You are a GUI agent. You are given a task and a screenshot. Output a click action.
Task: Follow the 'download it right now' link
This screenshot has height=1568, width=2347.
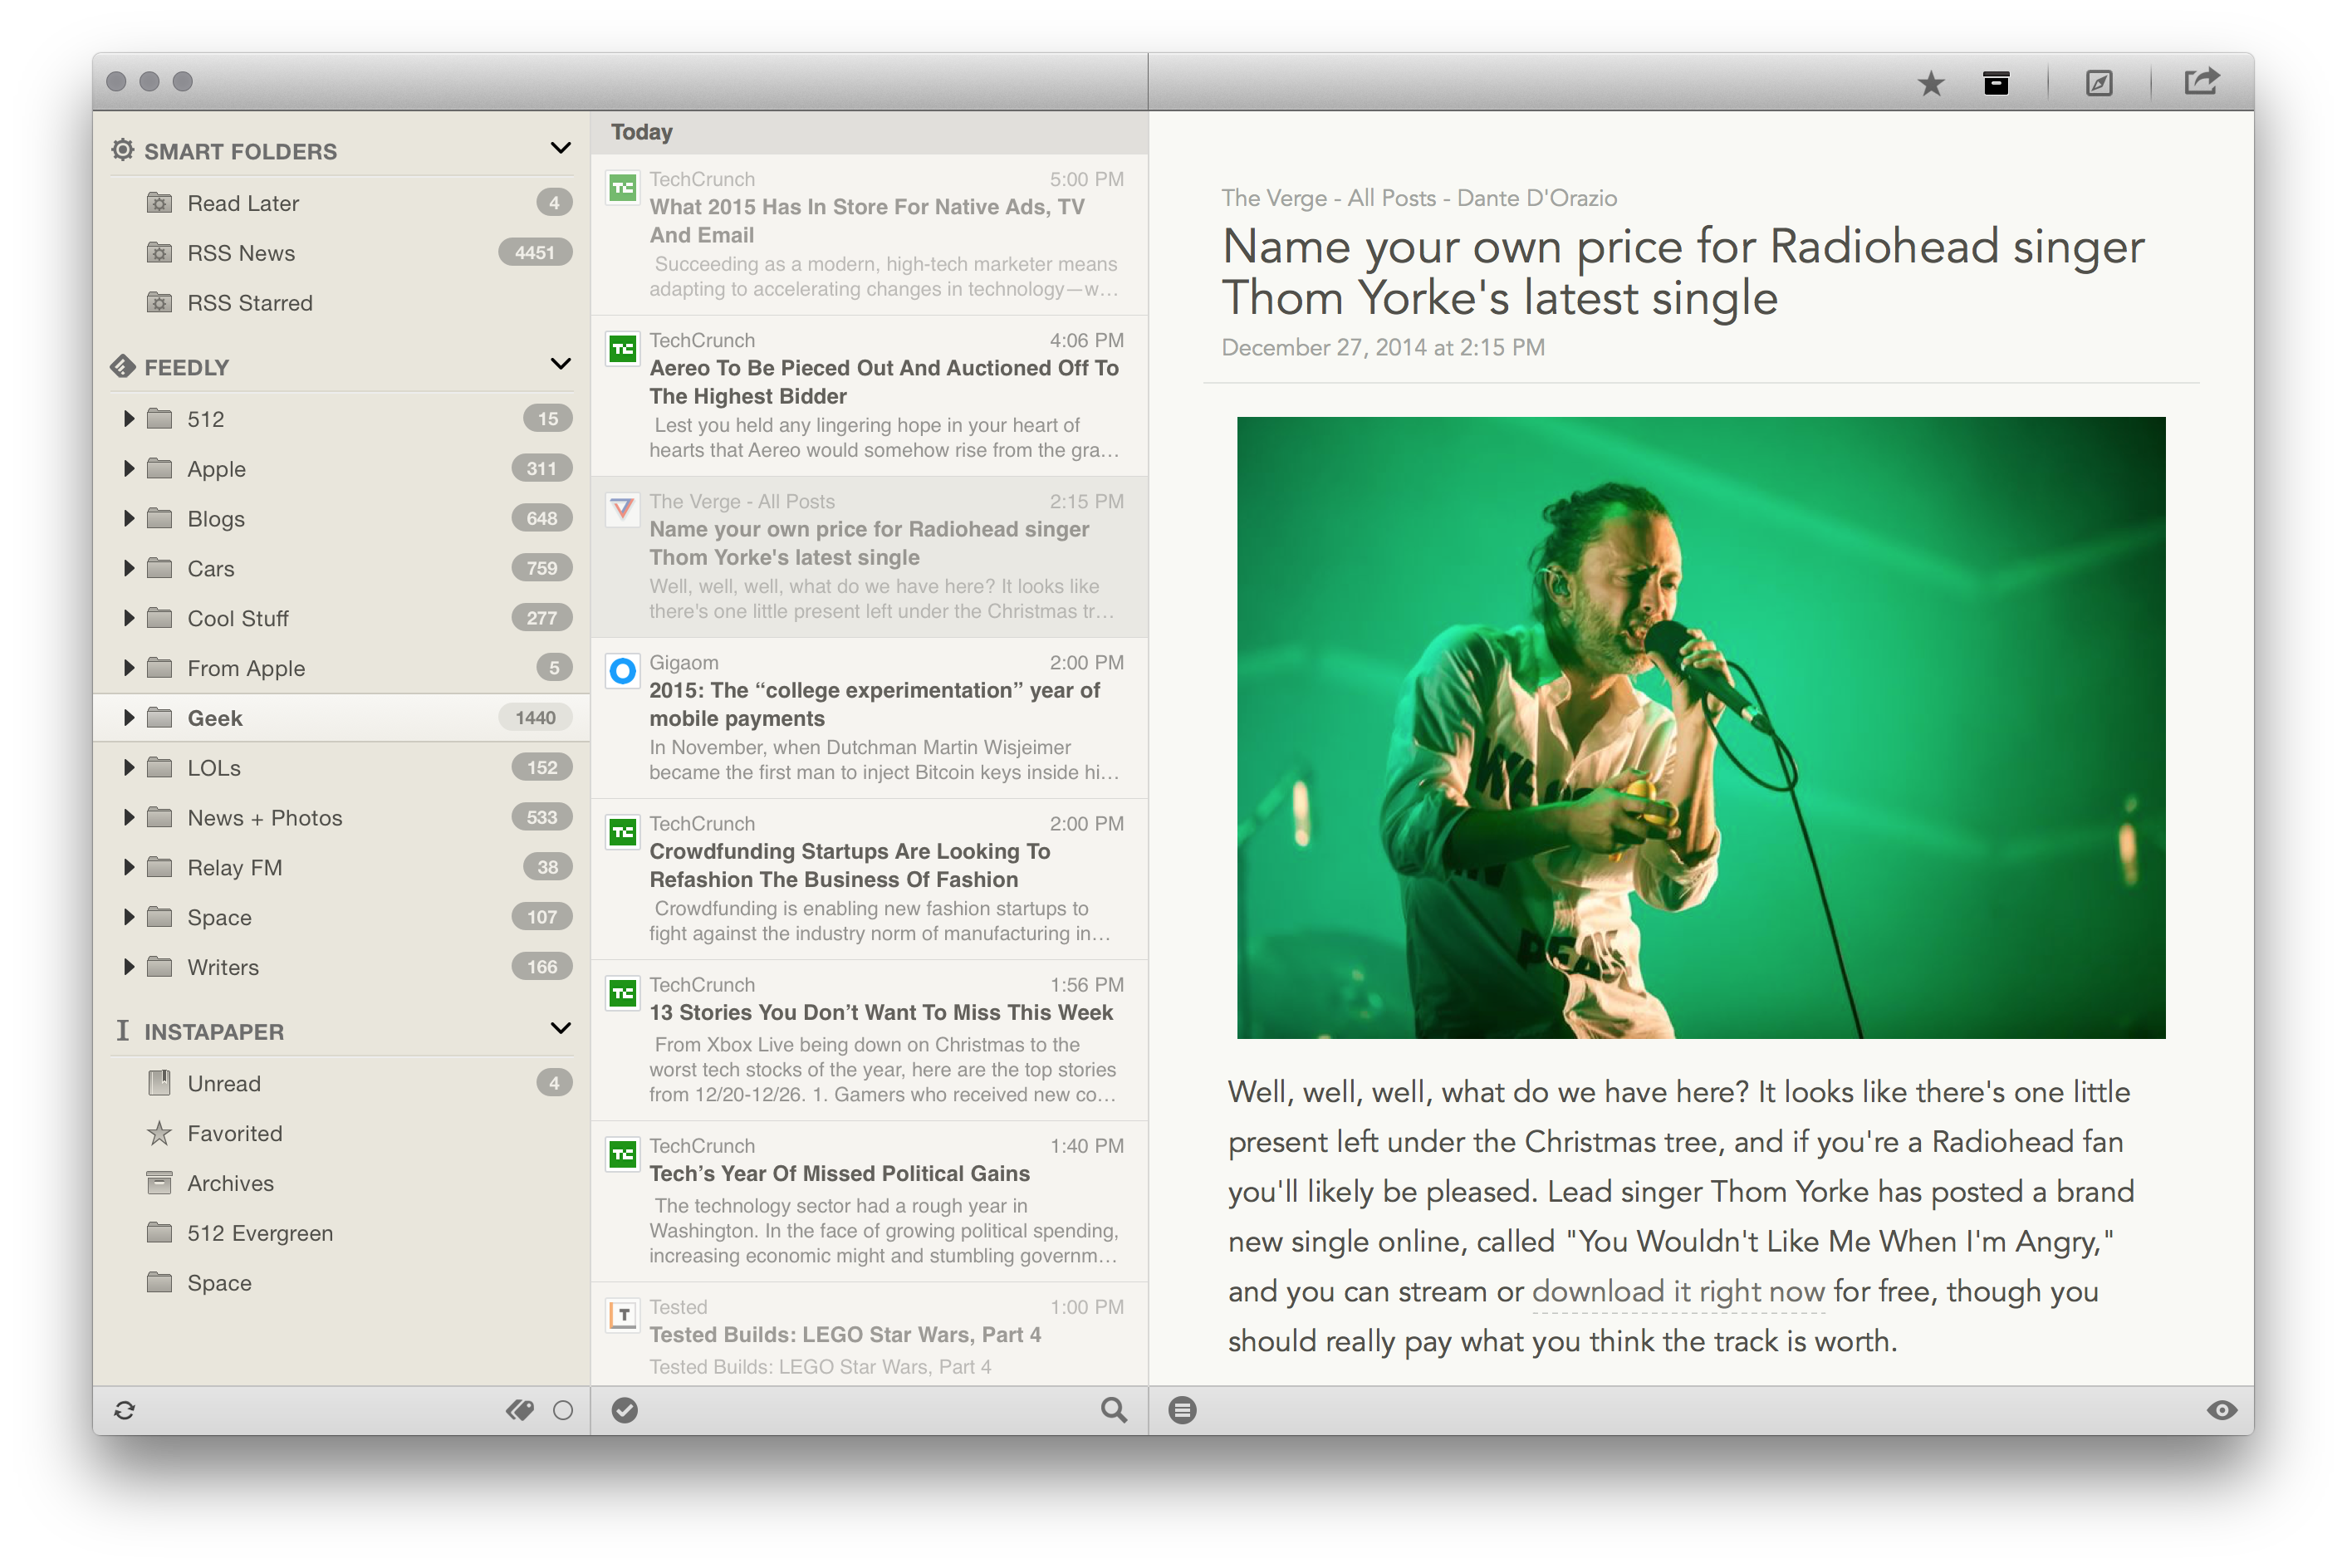click(x=1678, y=1291)
